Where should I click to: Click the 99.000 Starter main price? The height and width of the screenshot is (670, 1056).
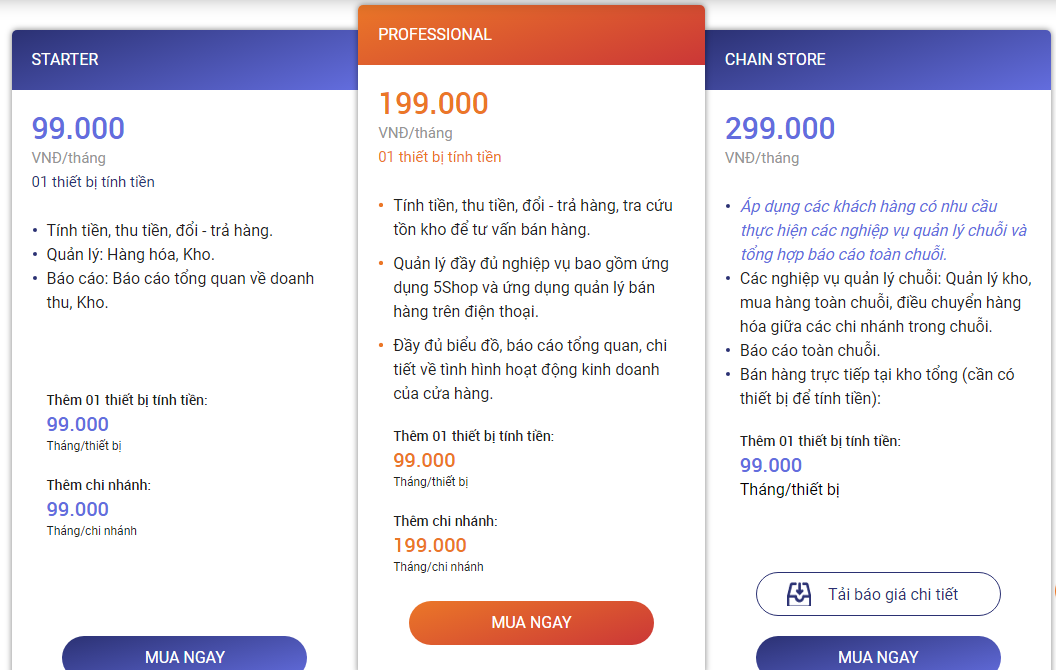(x=78, y=129)
